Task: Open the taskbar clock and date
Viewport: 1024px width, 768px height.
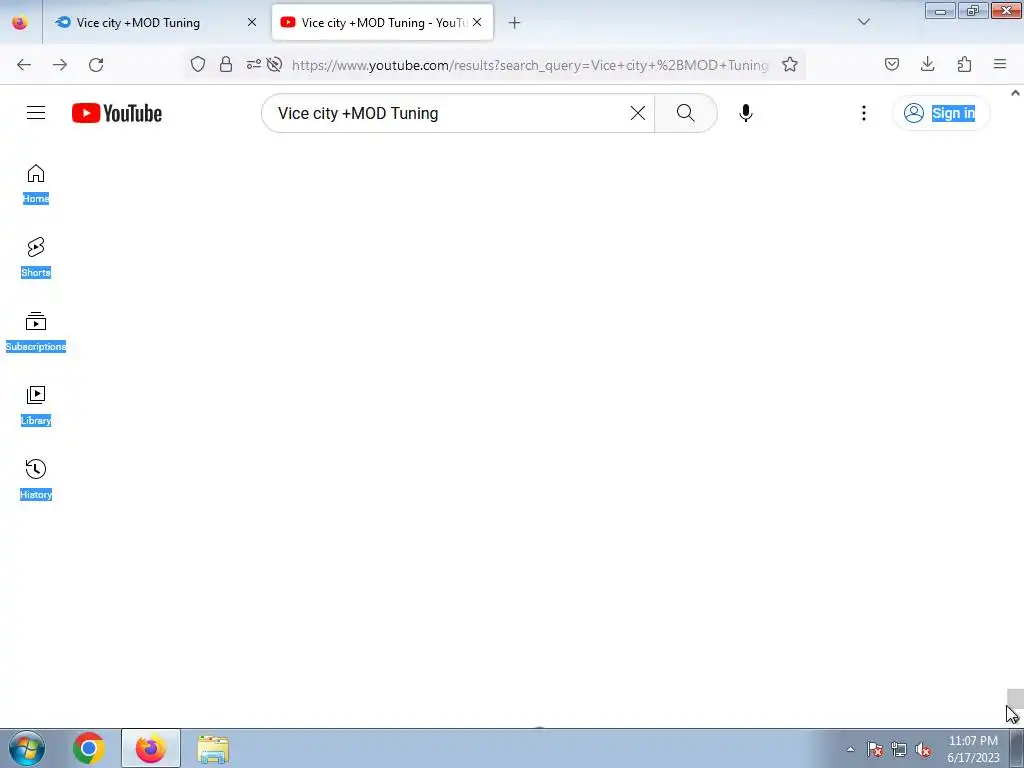Action: (x=973, y=749)
